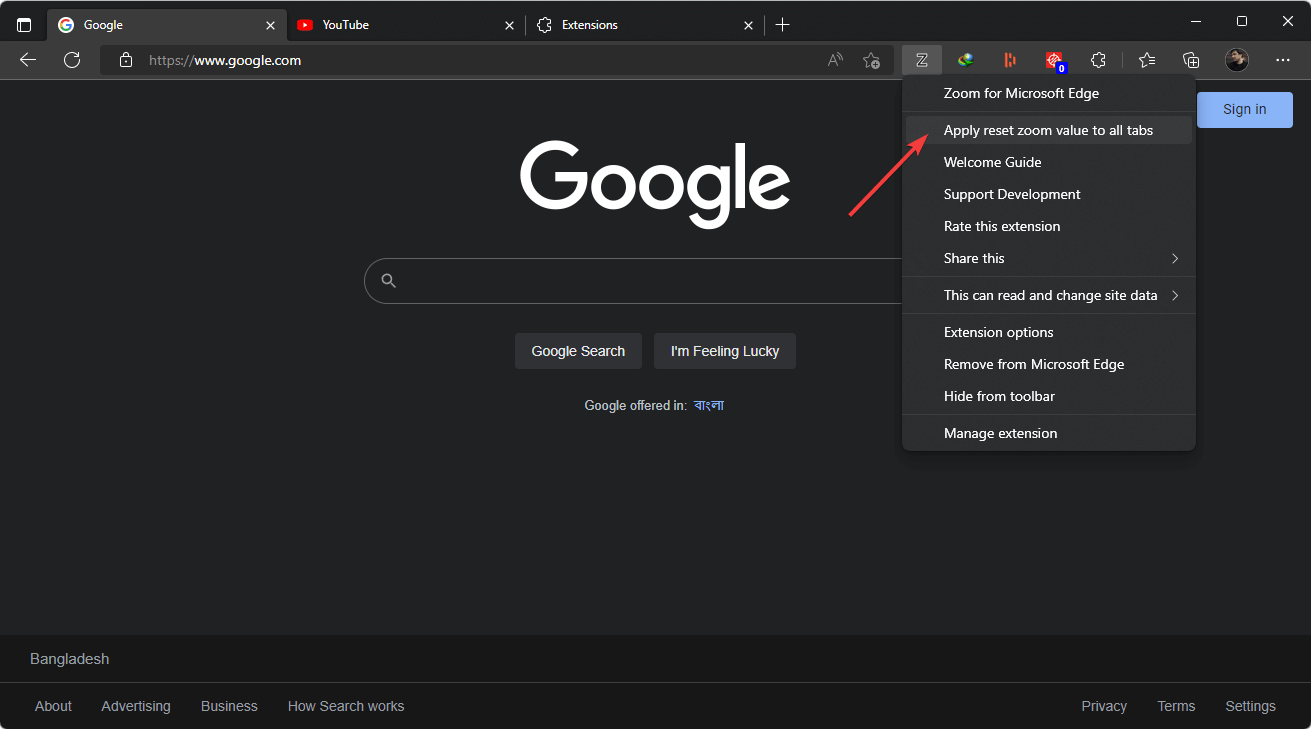The height and width of the screenshot is (729, 1311).
Task: Click the profile avatar in toolbar
Action: 1237,60
